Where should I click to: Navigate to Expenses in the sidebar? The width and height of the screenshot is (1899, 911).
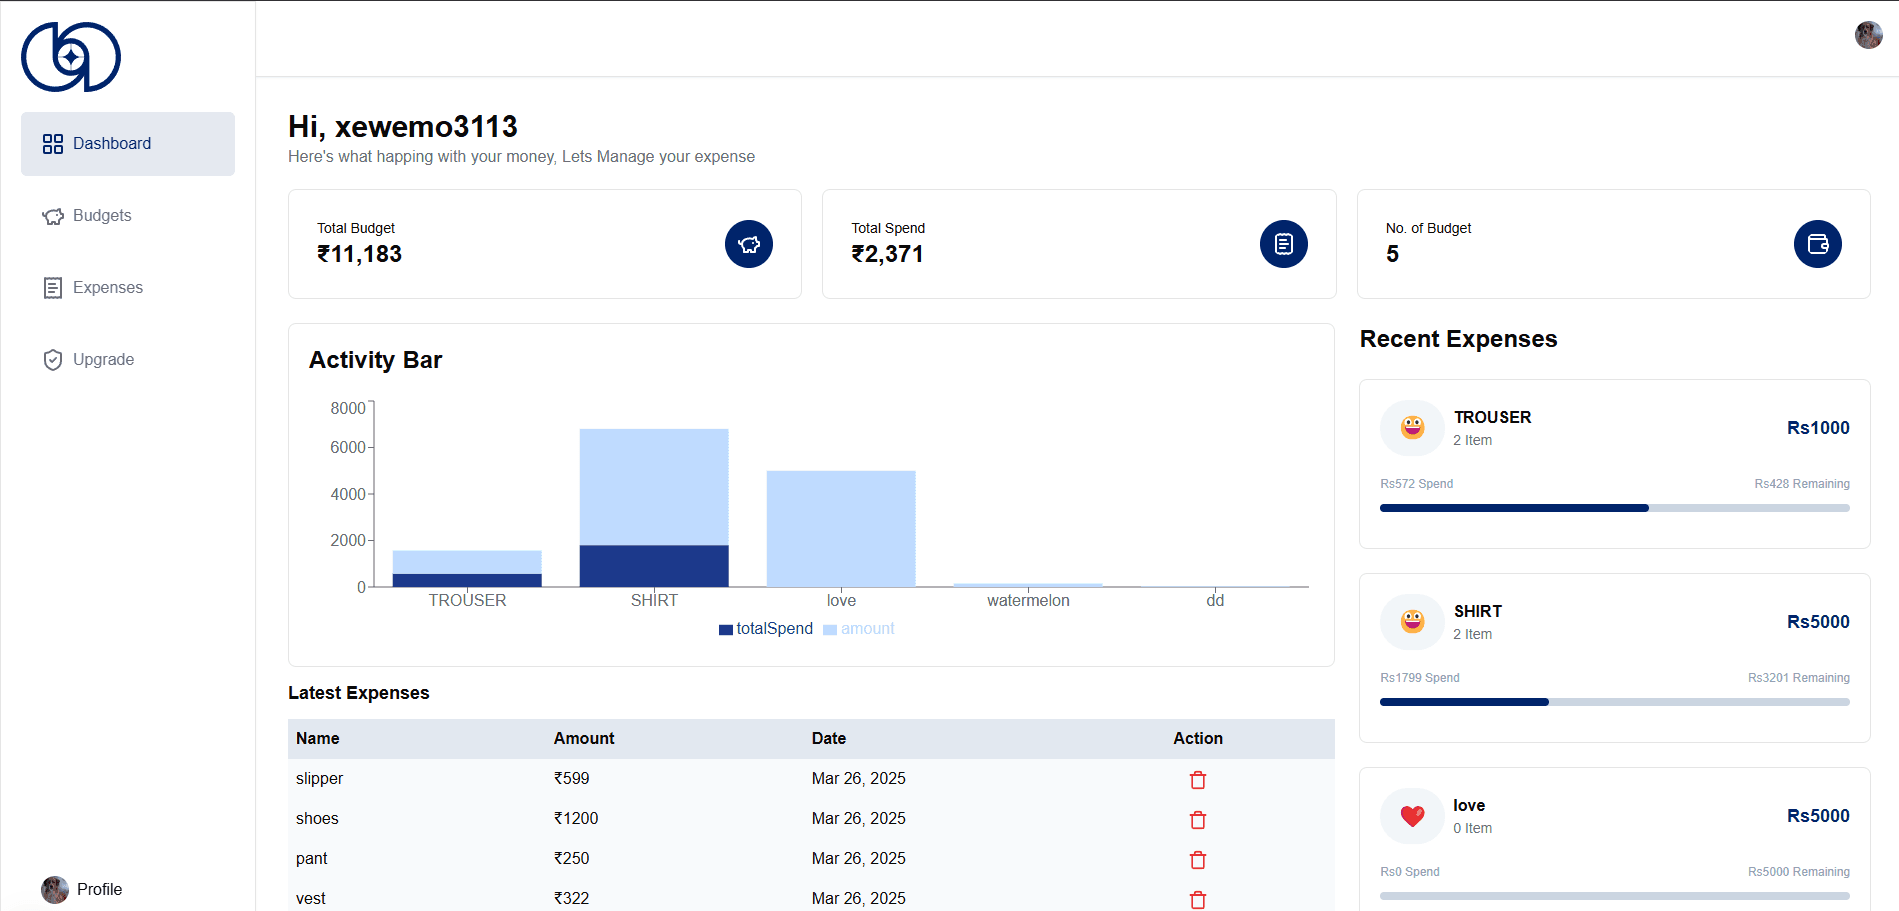tap(107, 288)
